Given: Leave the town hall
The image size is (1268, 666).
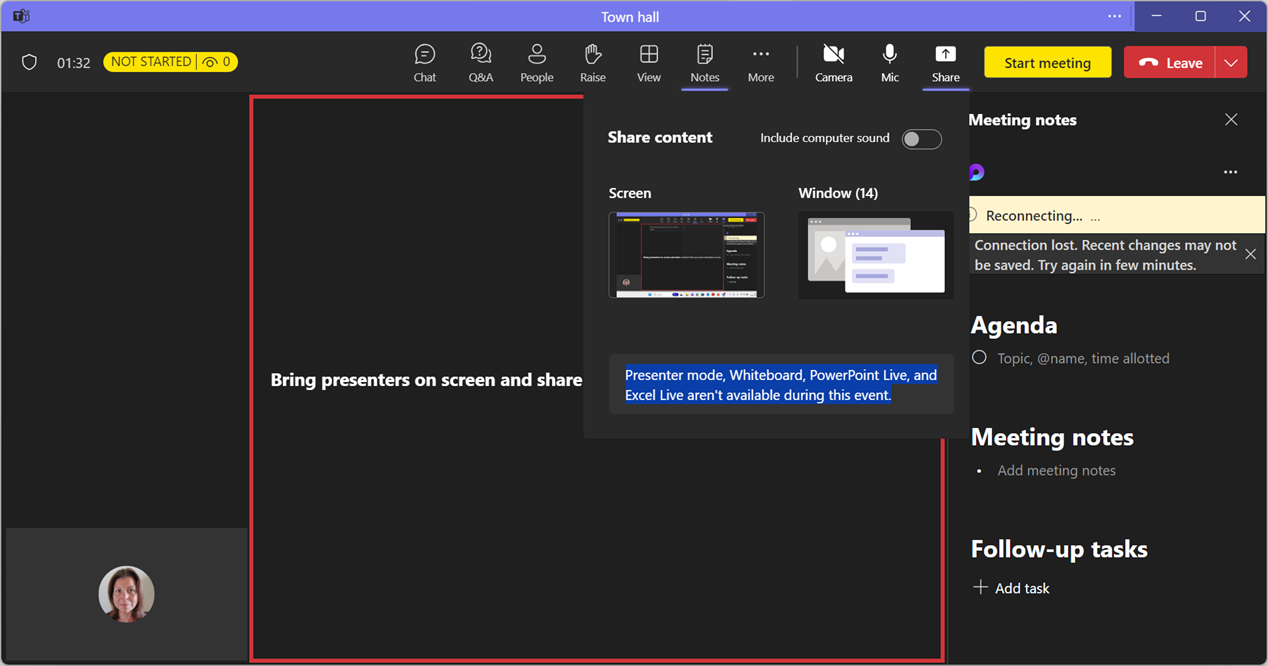Looking at the screenshot, I should (x=1170, y=62).
